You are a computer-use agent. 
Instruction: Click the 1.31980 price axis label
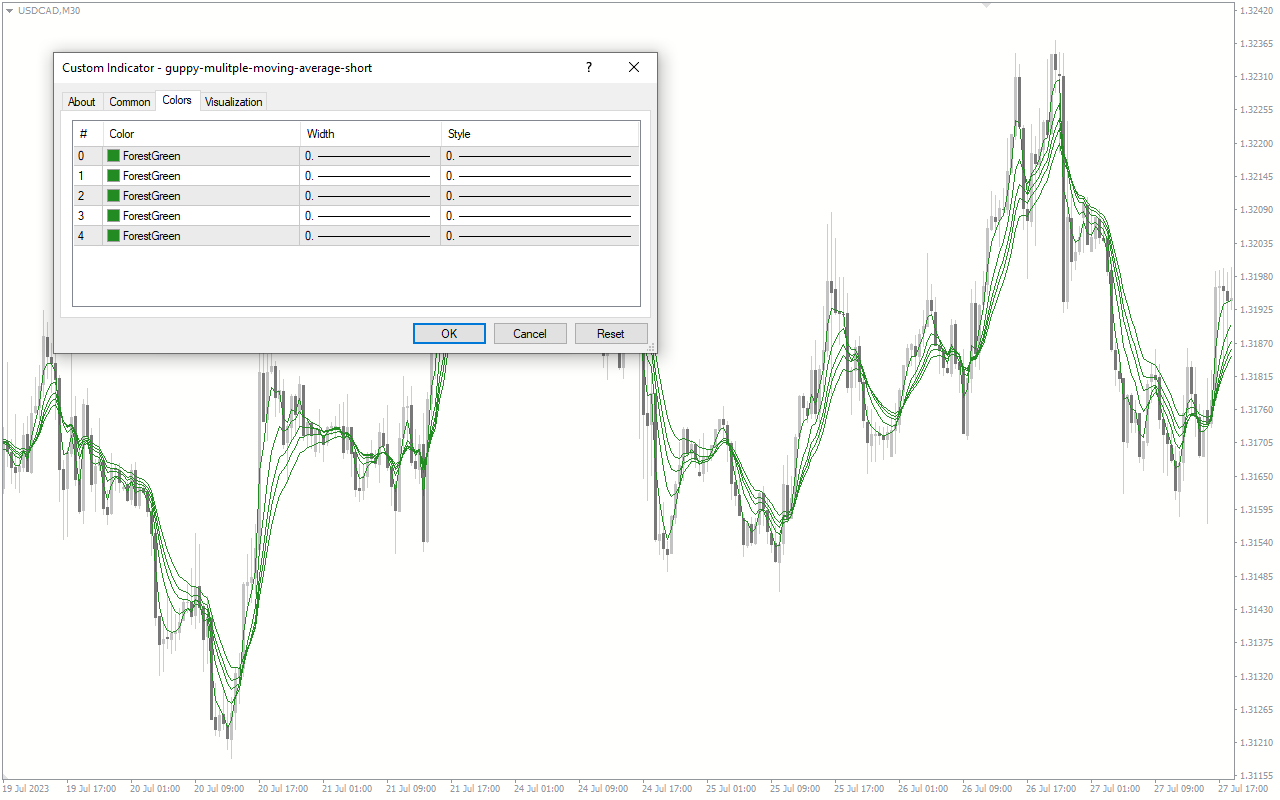tap(1255, 276)
